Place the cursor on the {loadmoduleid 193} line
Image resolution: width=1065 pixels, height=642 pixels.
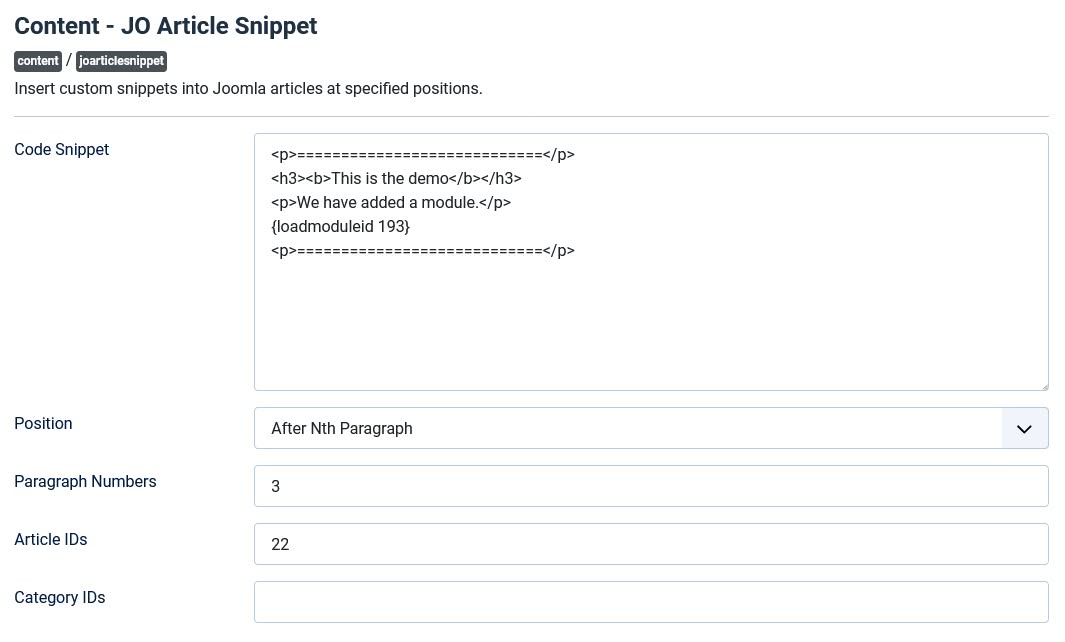pyautogui.click(x=340, y=227)
